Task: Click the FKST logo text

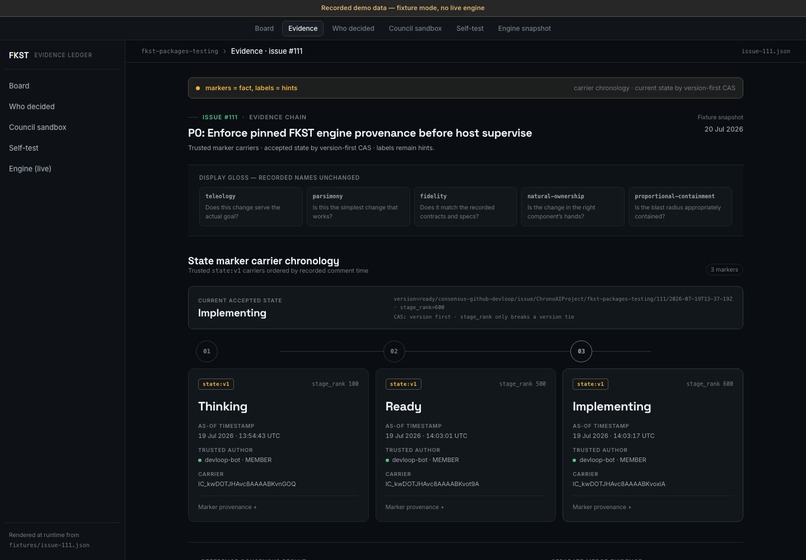Action: pos(19,55)
